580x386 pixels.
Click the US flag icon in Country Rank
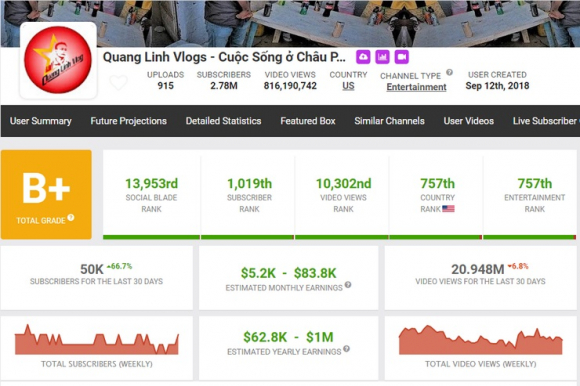tap(448, 209)
